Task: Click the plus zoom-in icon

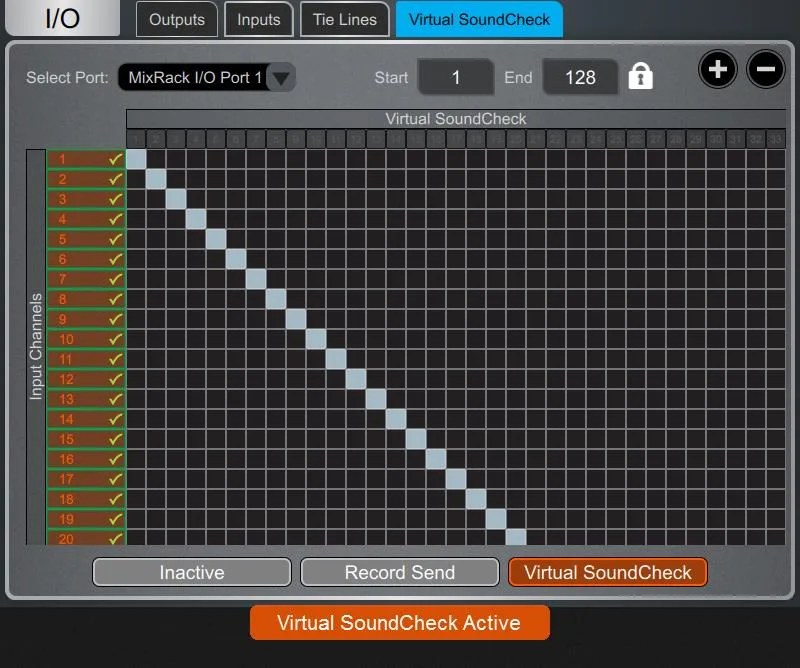Action: coord(717,69)
